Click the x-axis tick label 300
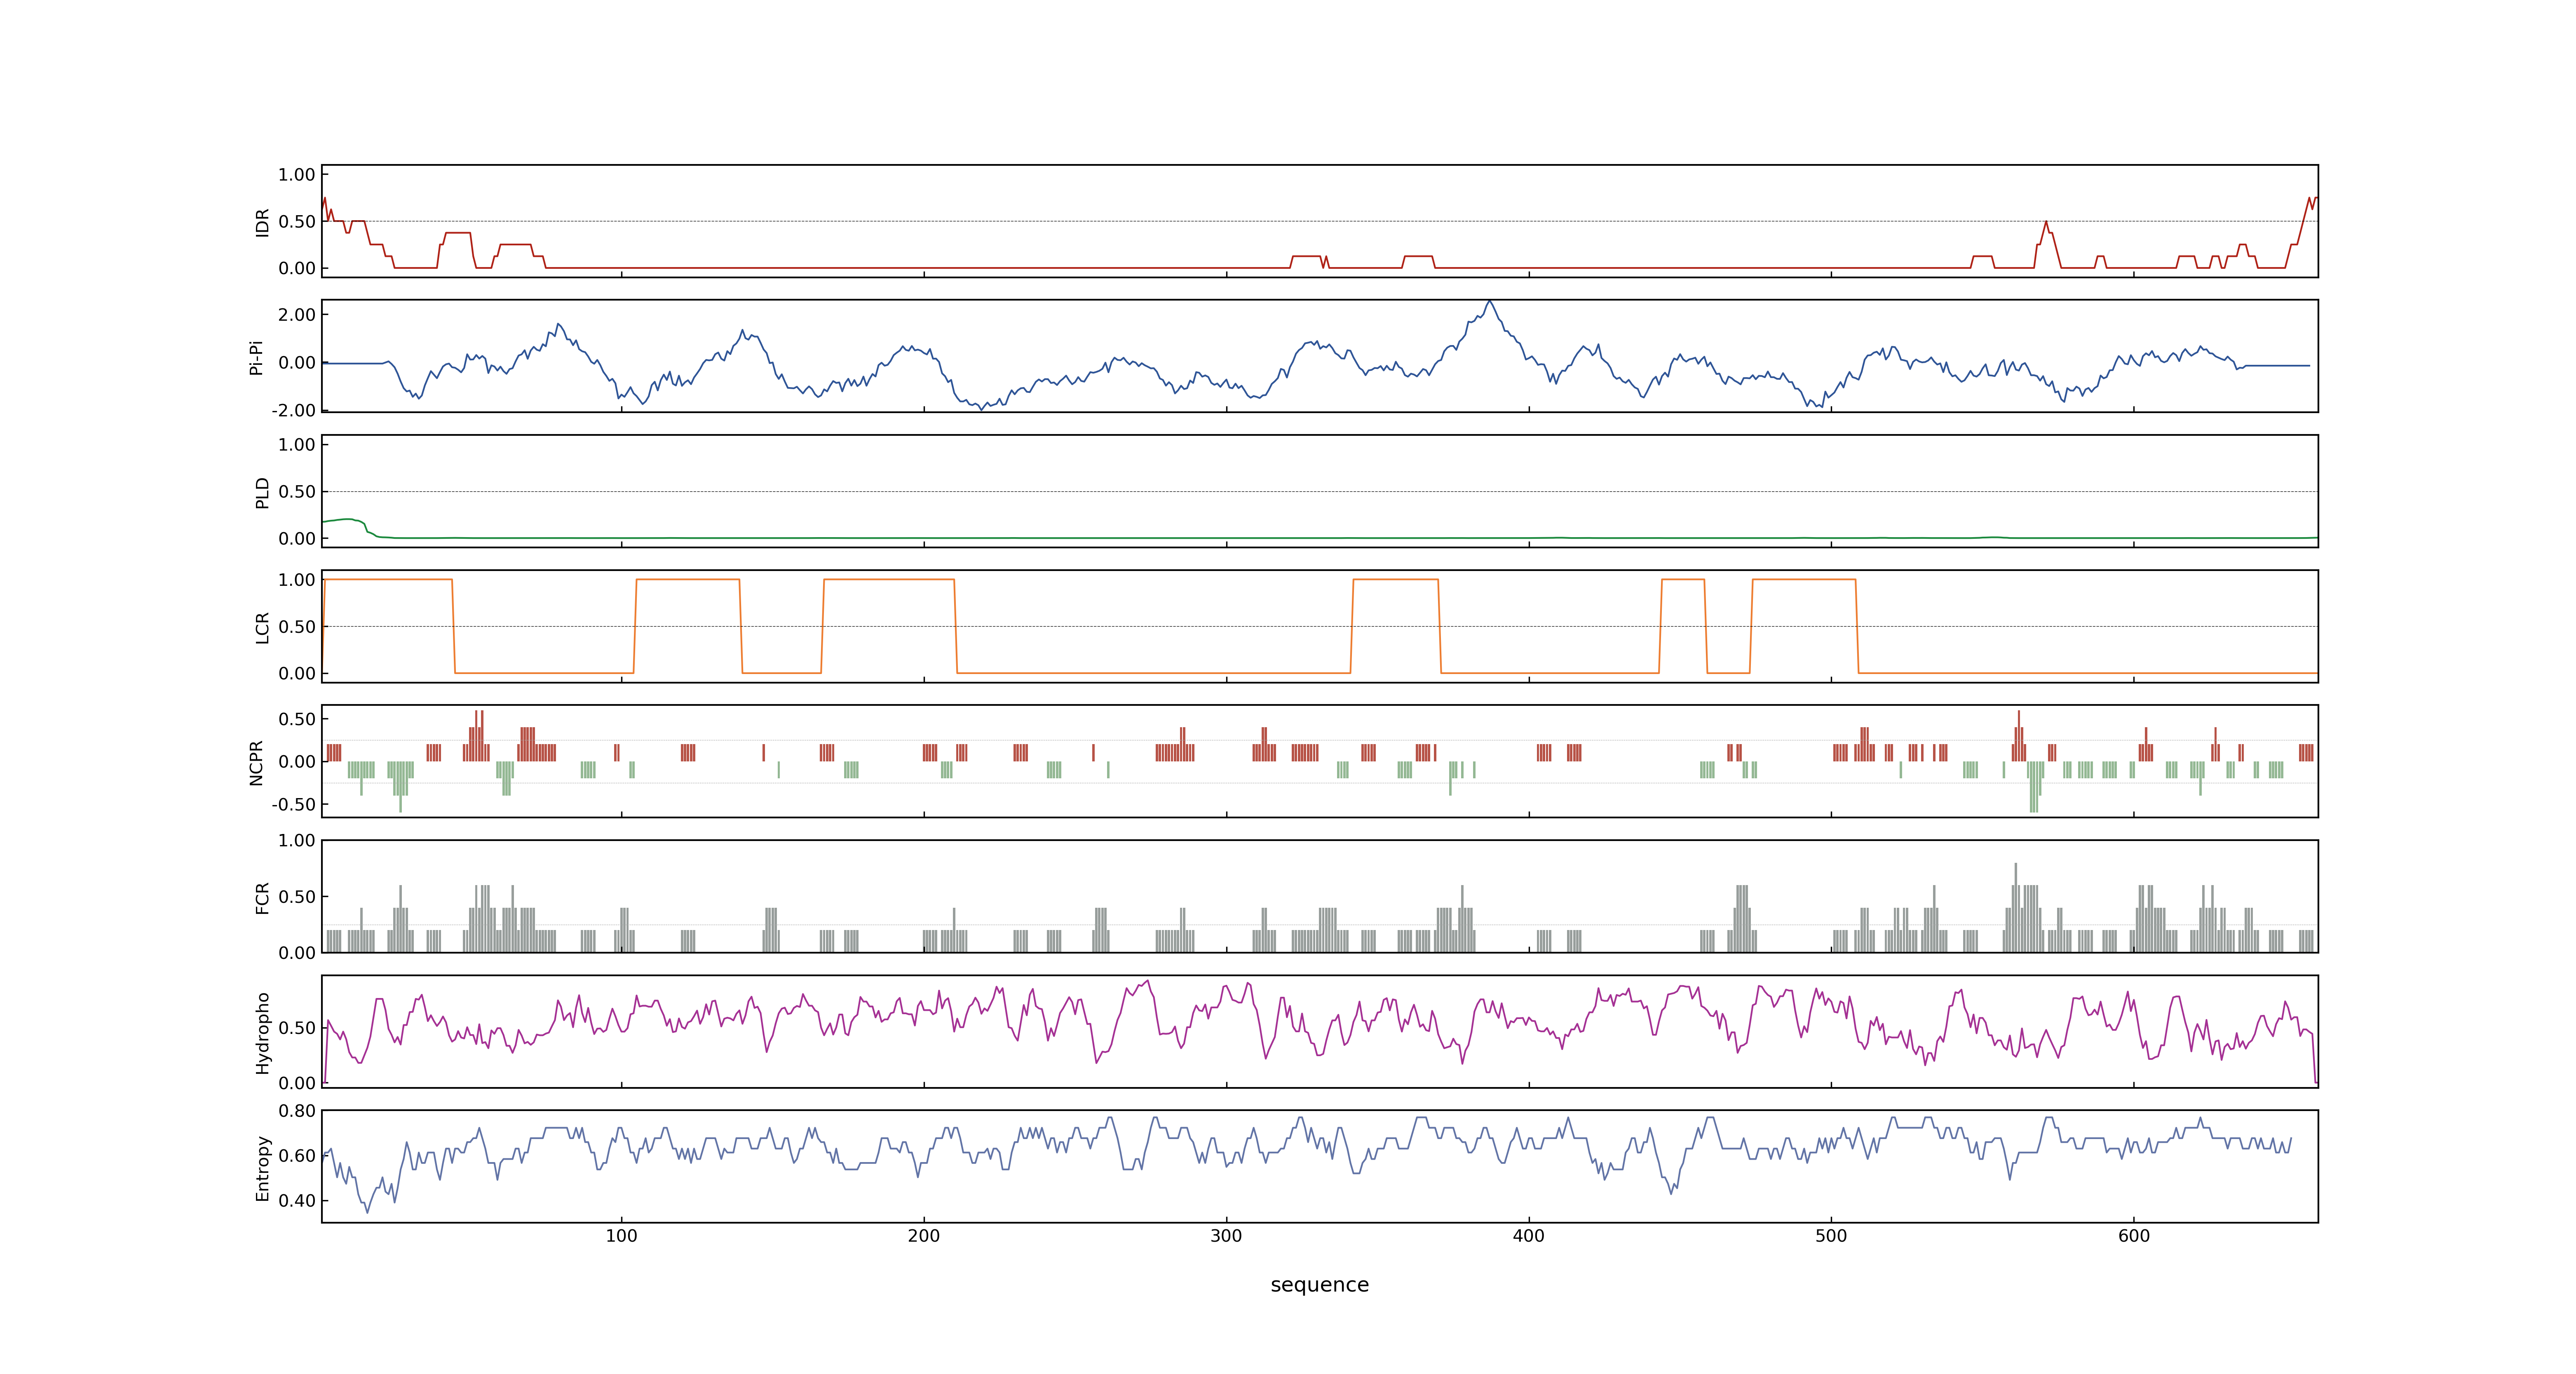 click(1226, 1236)
